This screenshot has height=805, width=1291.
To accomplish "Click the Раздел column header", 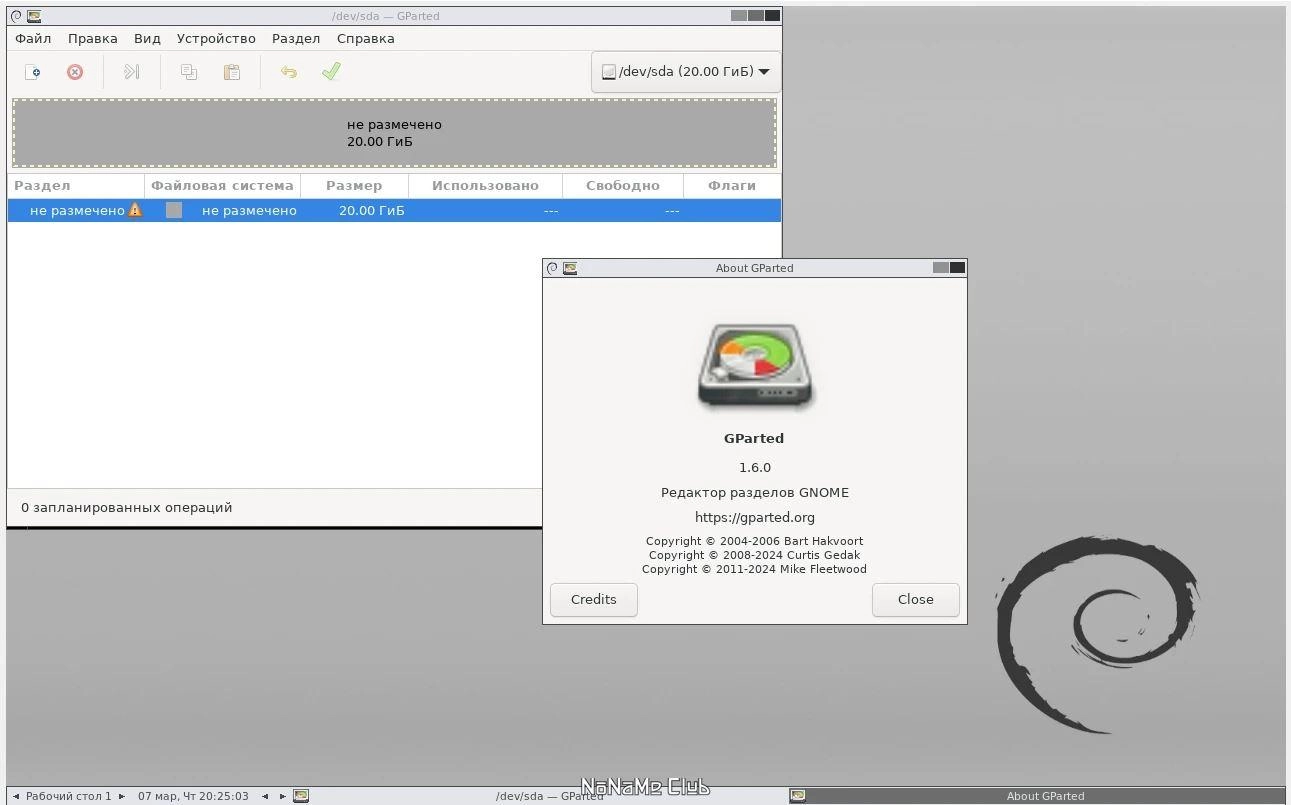I will click(x=76, y=186).
